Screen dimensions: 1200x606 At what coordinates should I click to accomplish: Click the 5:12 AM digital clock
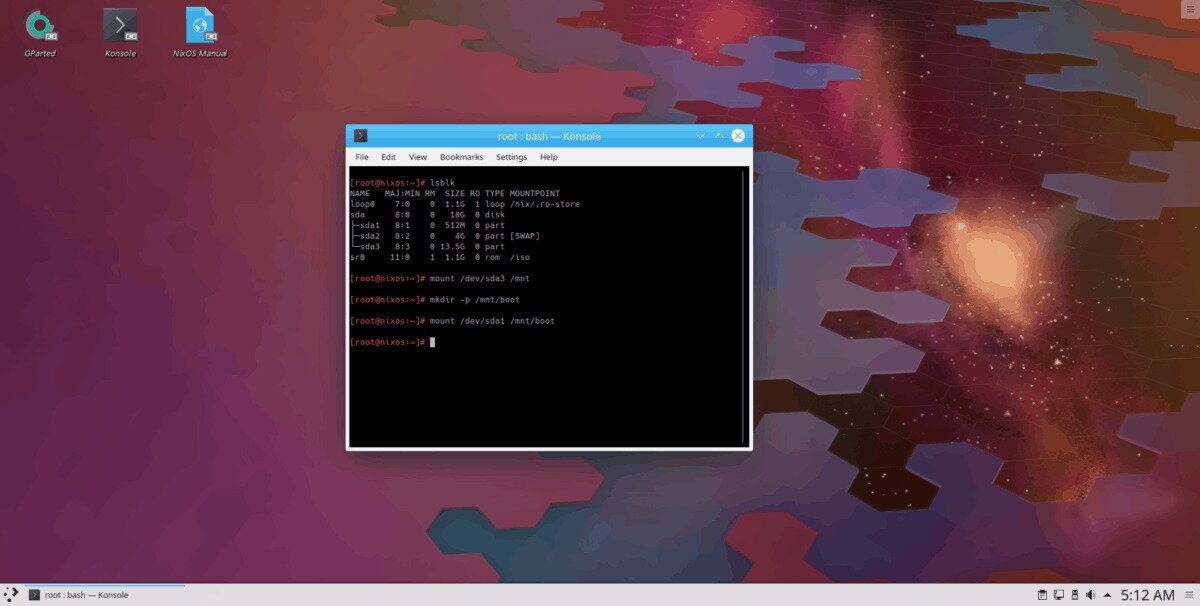click(1147, 595)
